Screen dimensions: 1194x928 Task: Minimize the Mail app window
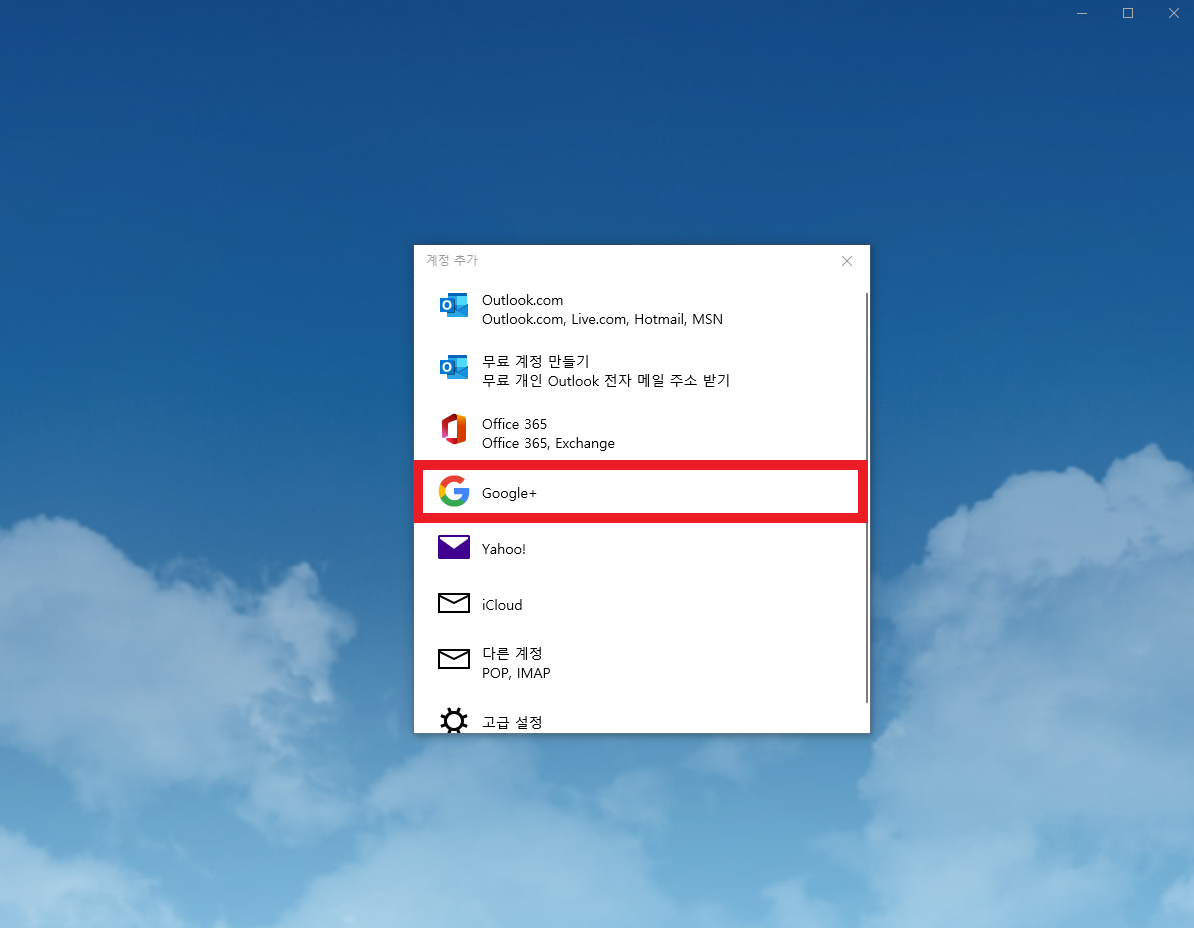coord(1081,13)
